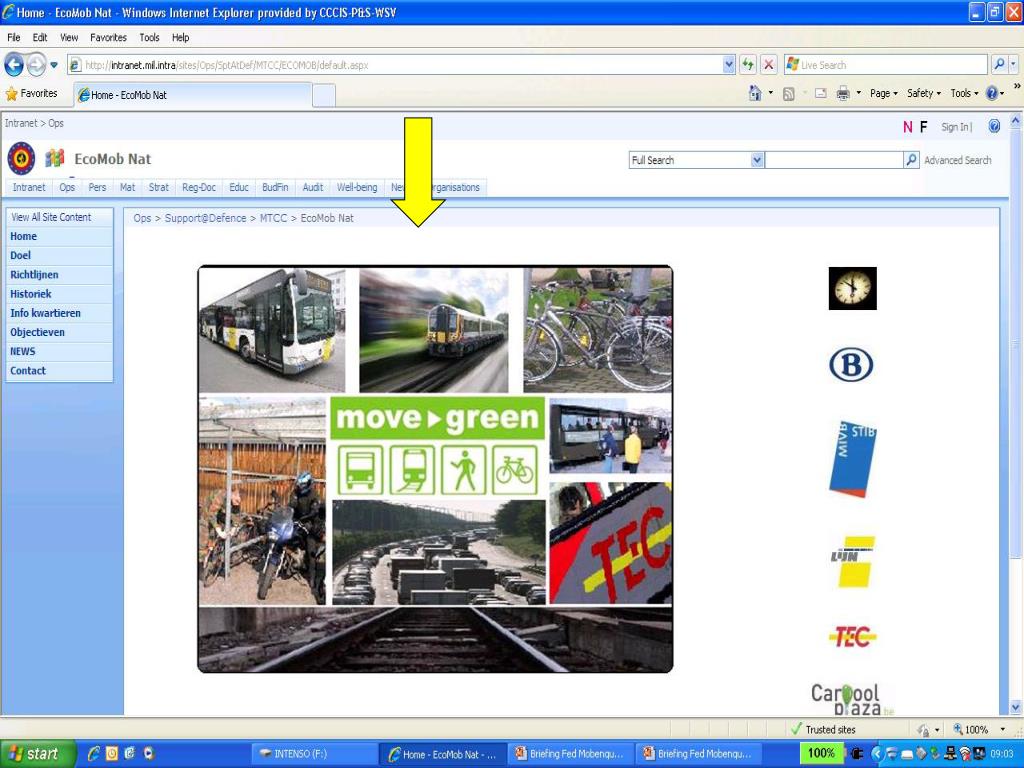Click the browser Back arrow button
The image size is (1024, 768).
(14, 65)
